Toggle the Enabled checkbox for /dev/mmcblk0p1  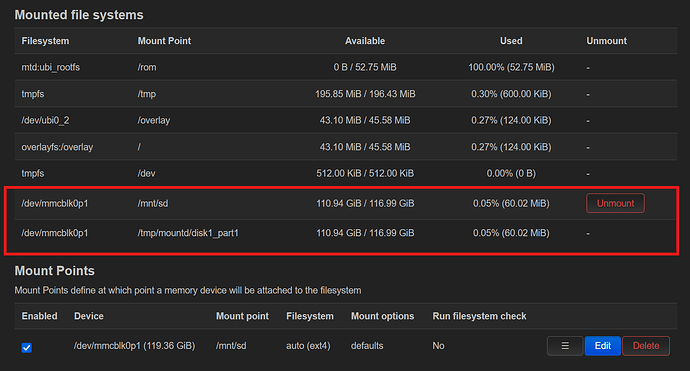pyautogui.click(x=26, y=348)
